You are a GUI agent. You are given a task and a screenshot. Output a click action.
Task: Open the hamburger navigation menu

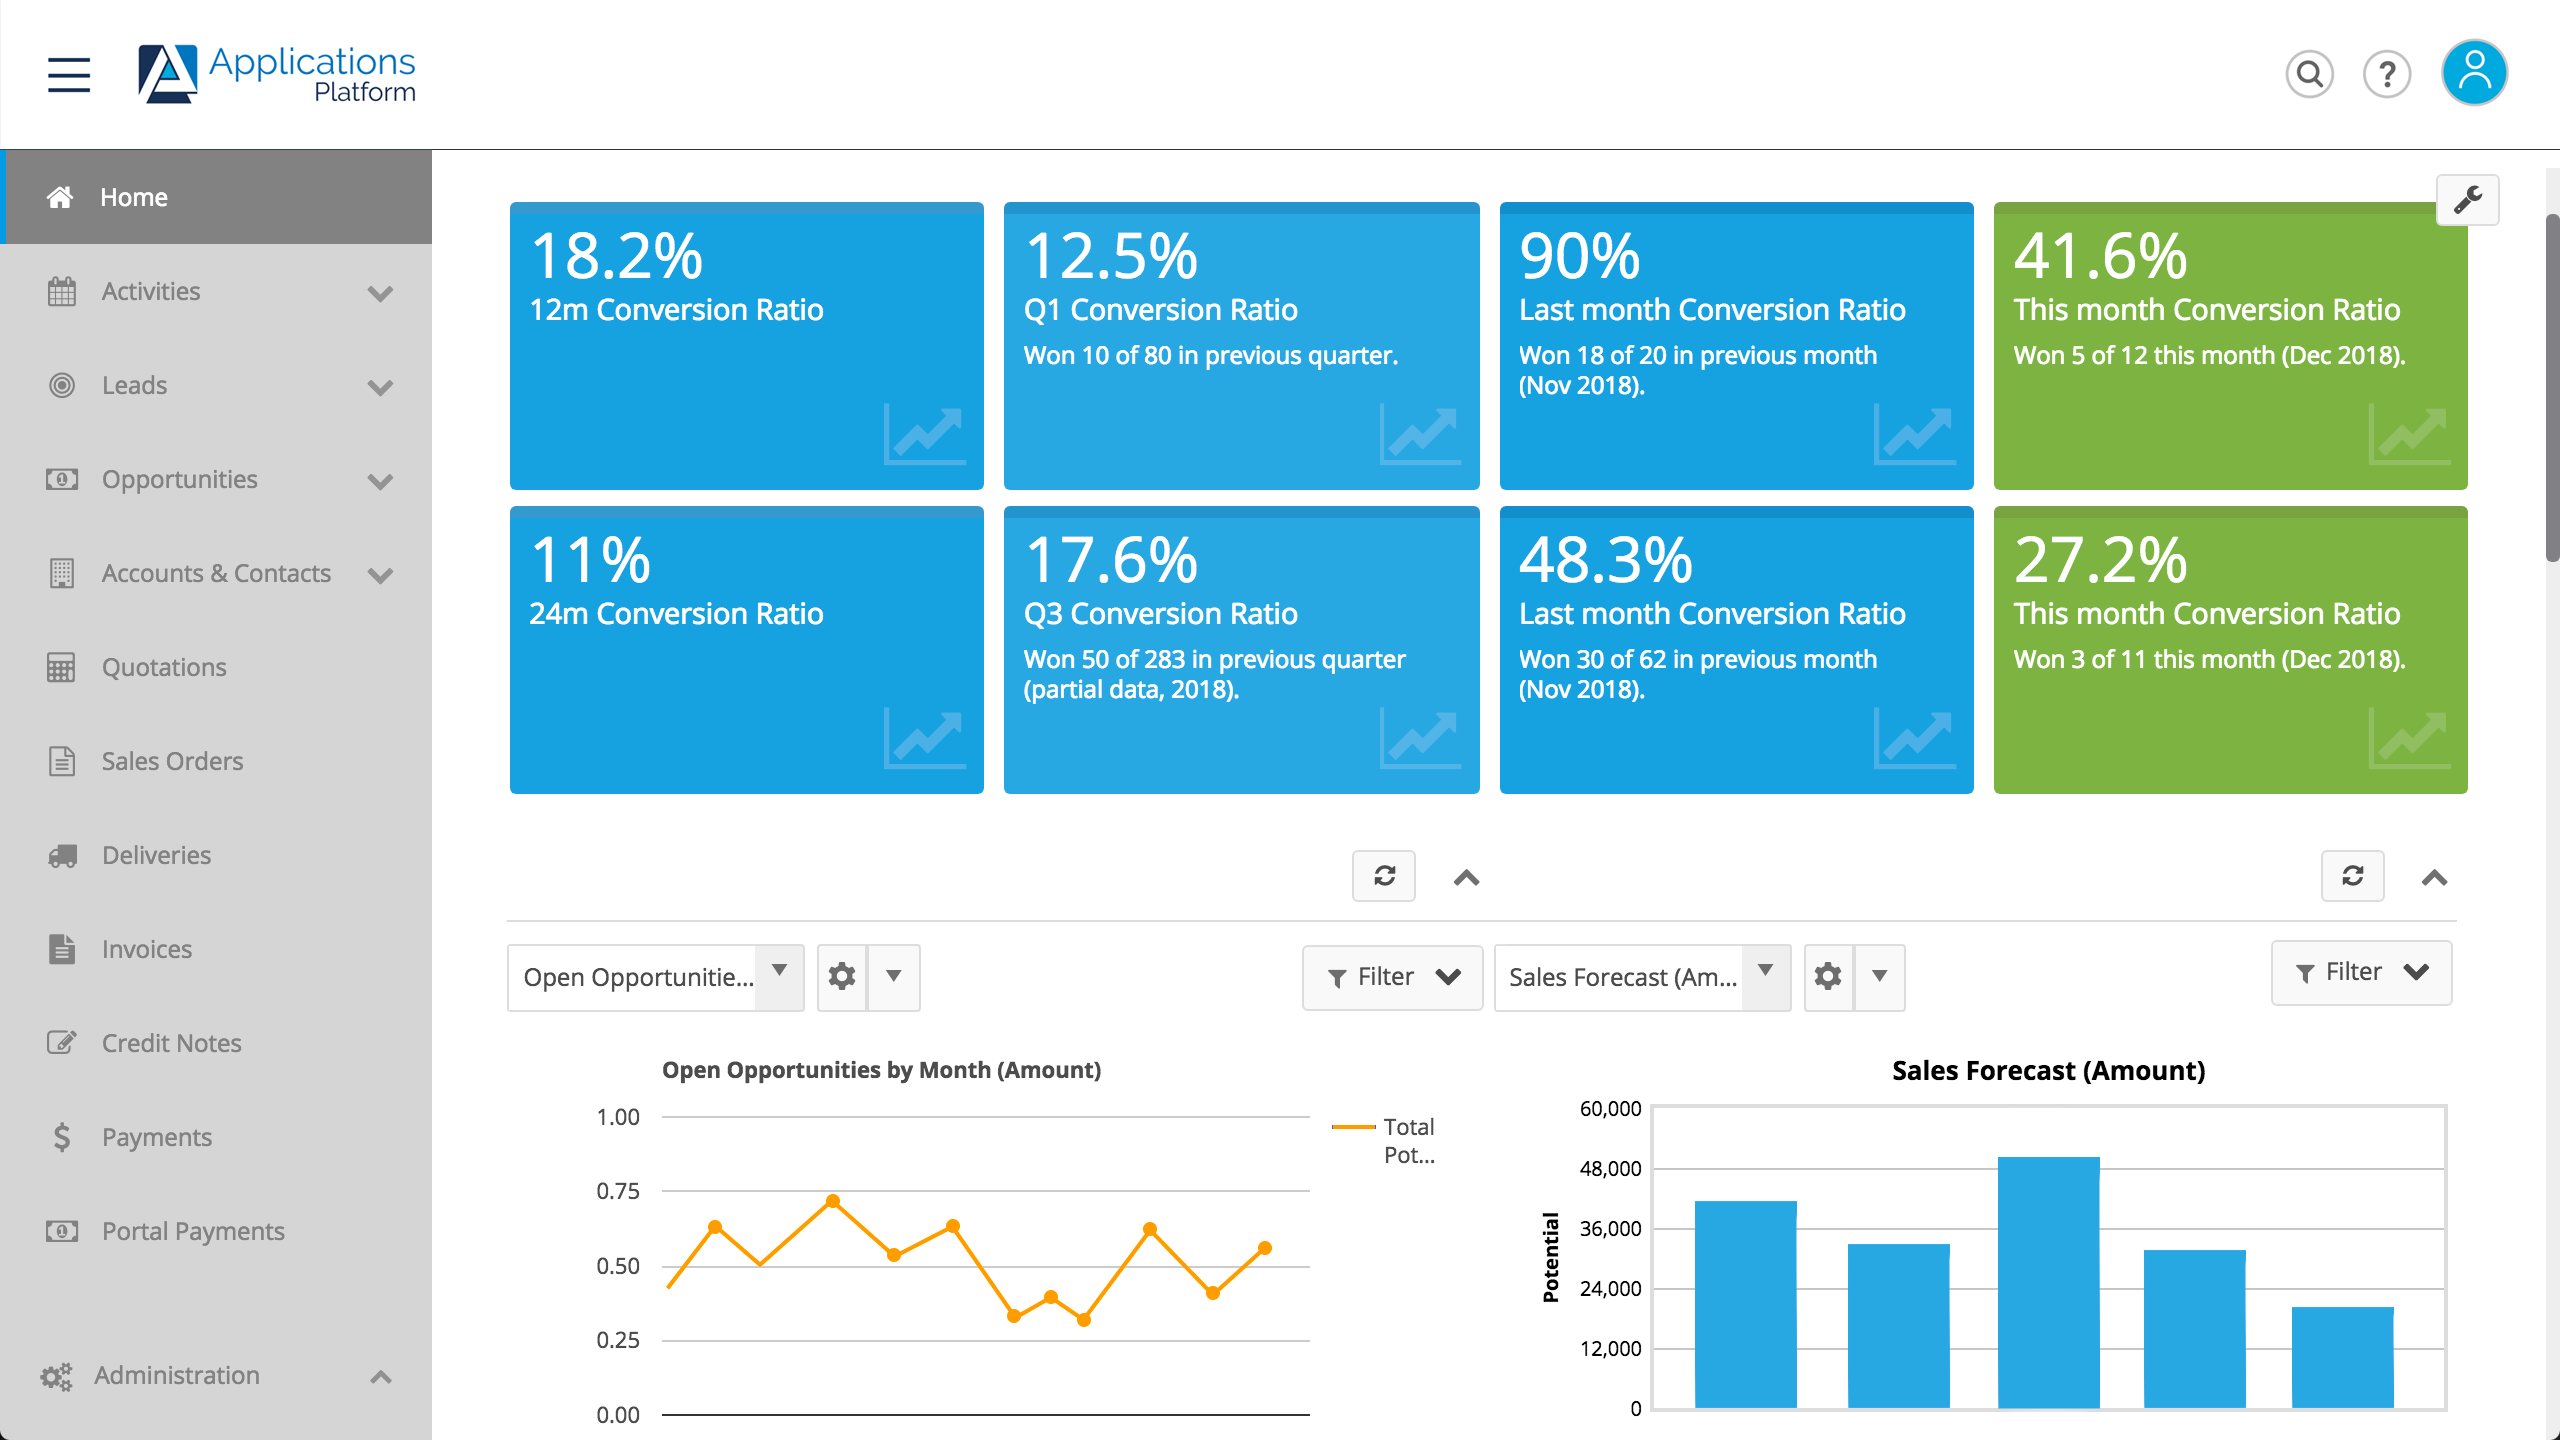pyautogui.click(x=69, y=75)
